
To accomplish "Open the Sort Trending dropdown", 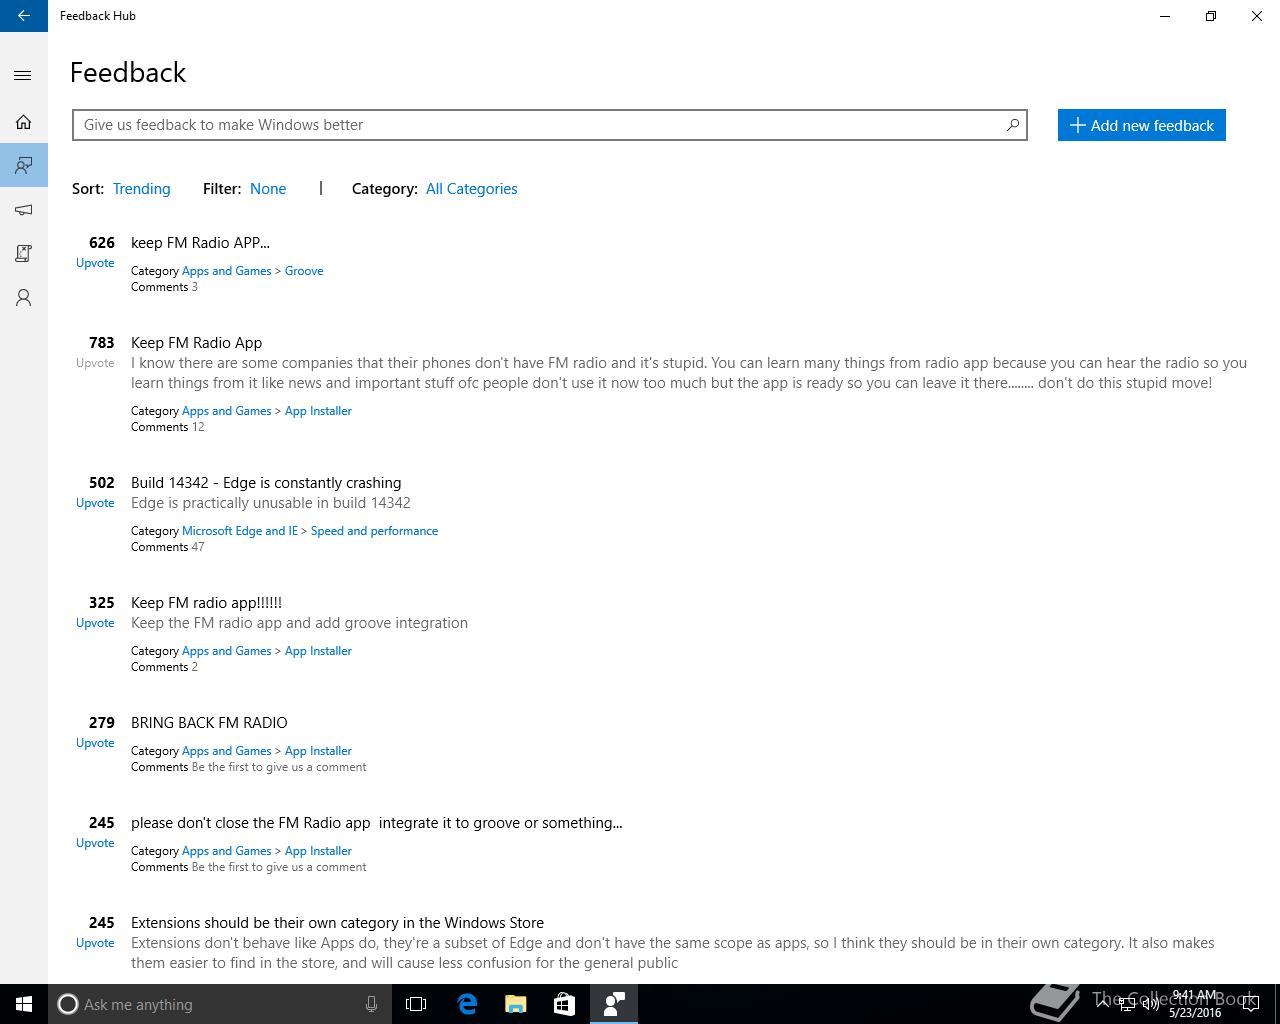I will (x=142, y=189).
